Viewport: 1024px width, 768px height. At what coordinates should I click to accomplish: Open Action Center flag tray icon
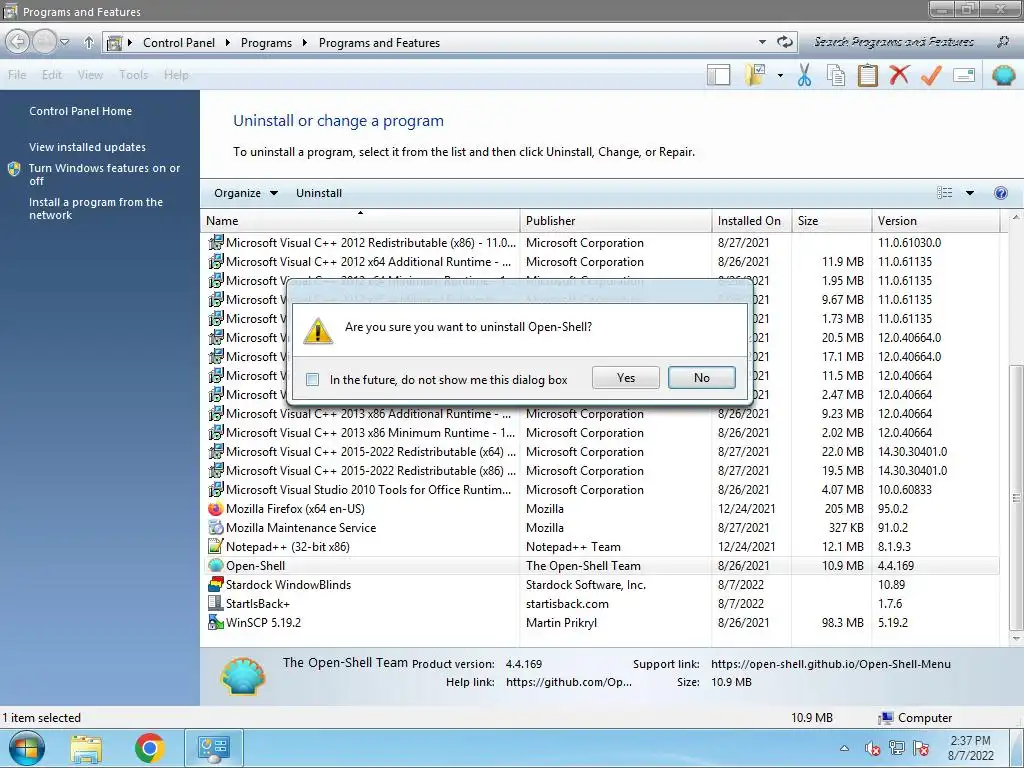pos(921,748)
